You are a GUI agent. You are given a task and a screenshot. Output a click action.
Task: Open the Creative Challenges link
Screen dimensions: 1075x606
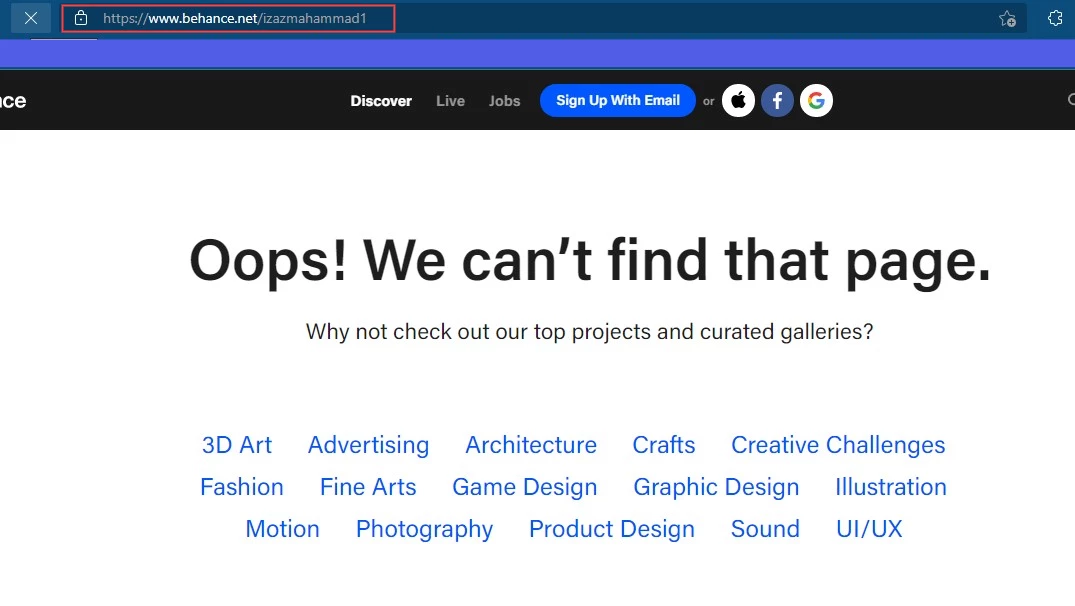pyautogui.click(x=838, y=445)
